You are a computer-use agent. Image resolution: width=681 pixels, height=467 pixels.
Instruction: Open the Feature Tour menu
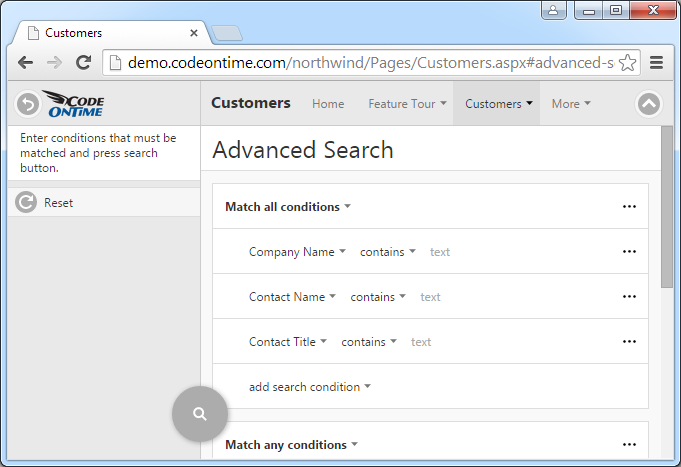click(407, 104)
